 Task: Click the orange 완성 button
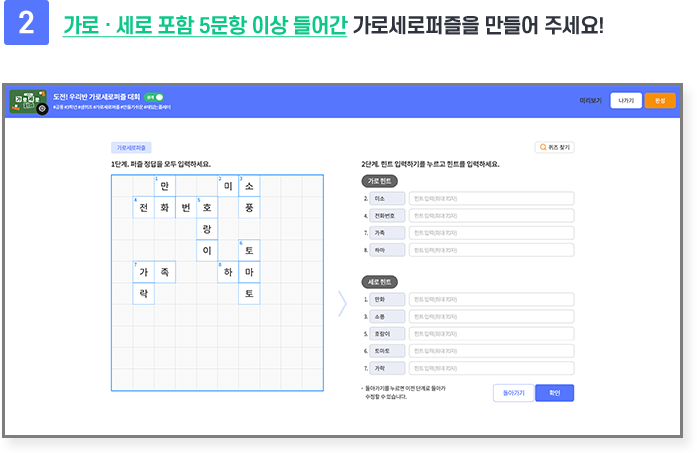[660, 100]
